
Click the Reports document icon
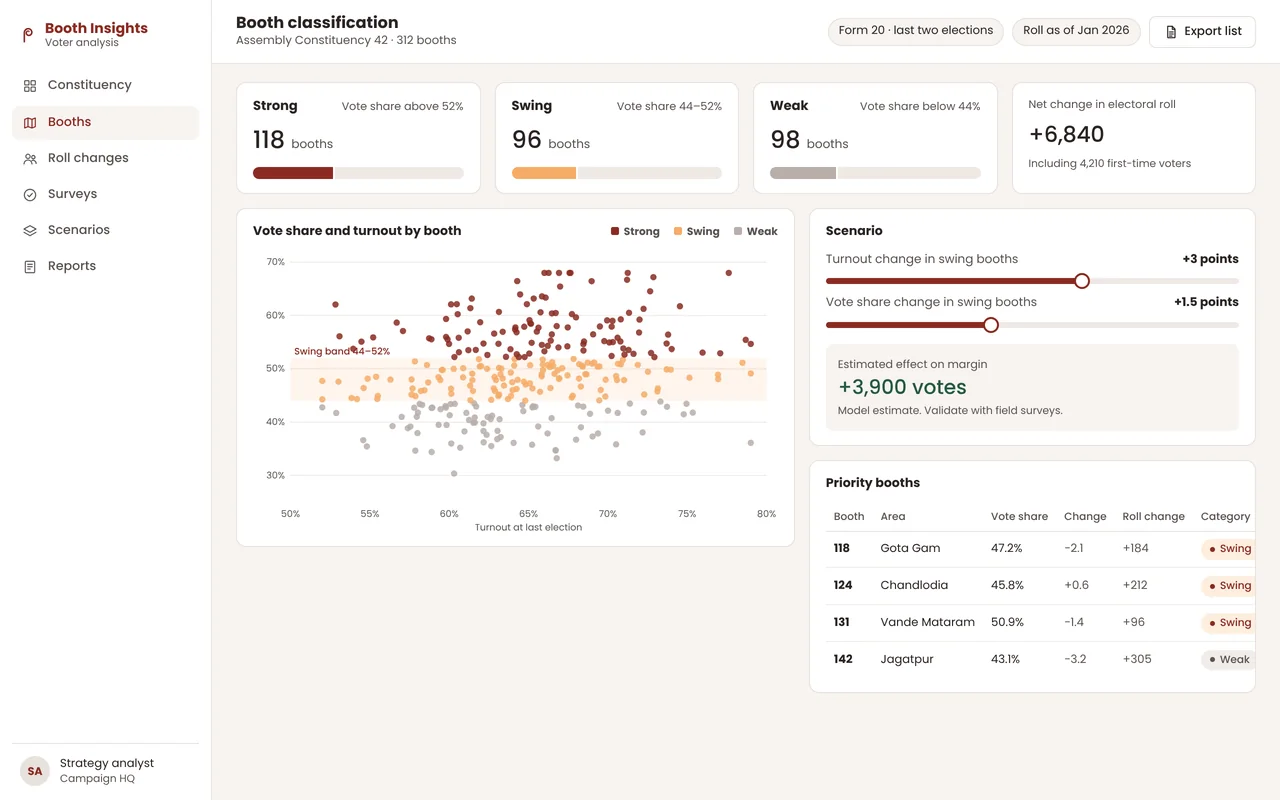coord(30,266)
